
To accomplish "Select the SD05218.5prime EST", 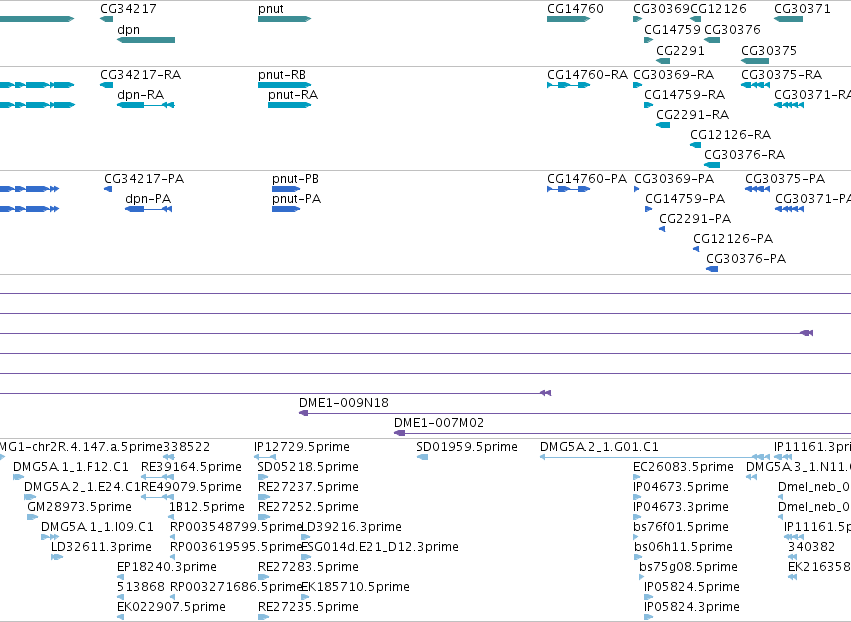I will point(264,477).
